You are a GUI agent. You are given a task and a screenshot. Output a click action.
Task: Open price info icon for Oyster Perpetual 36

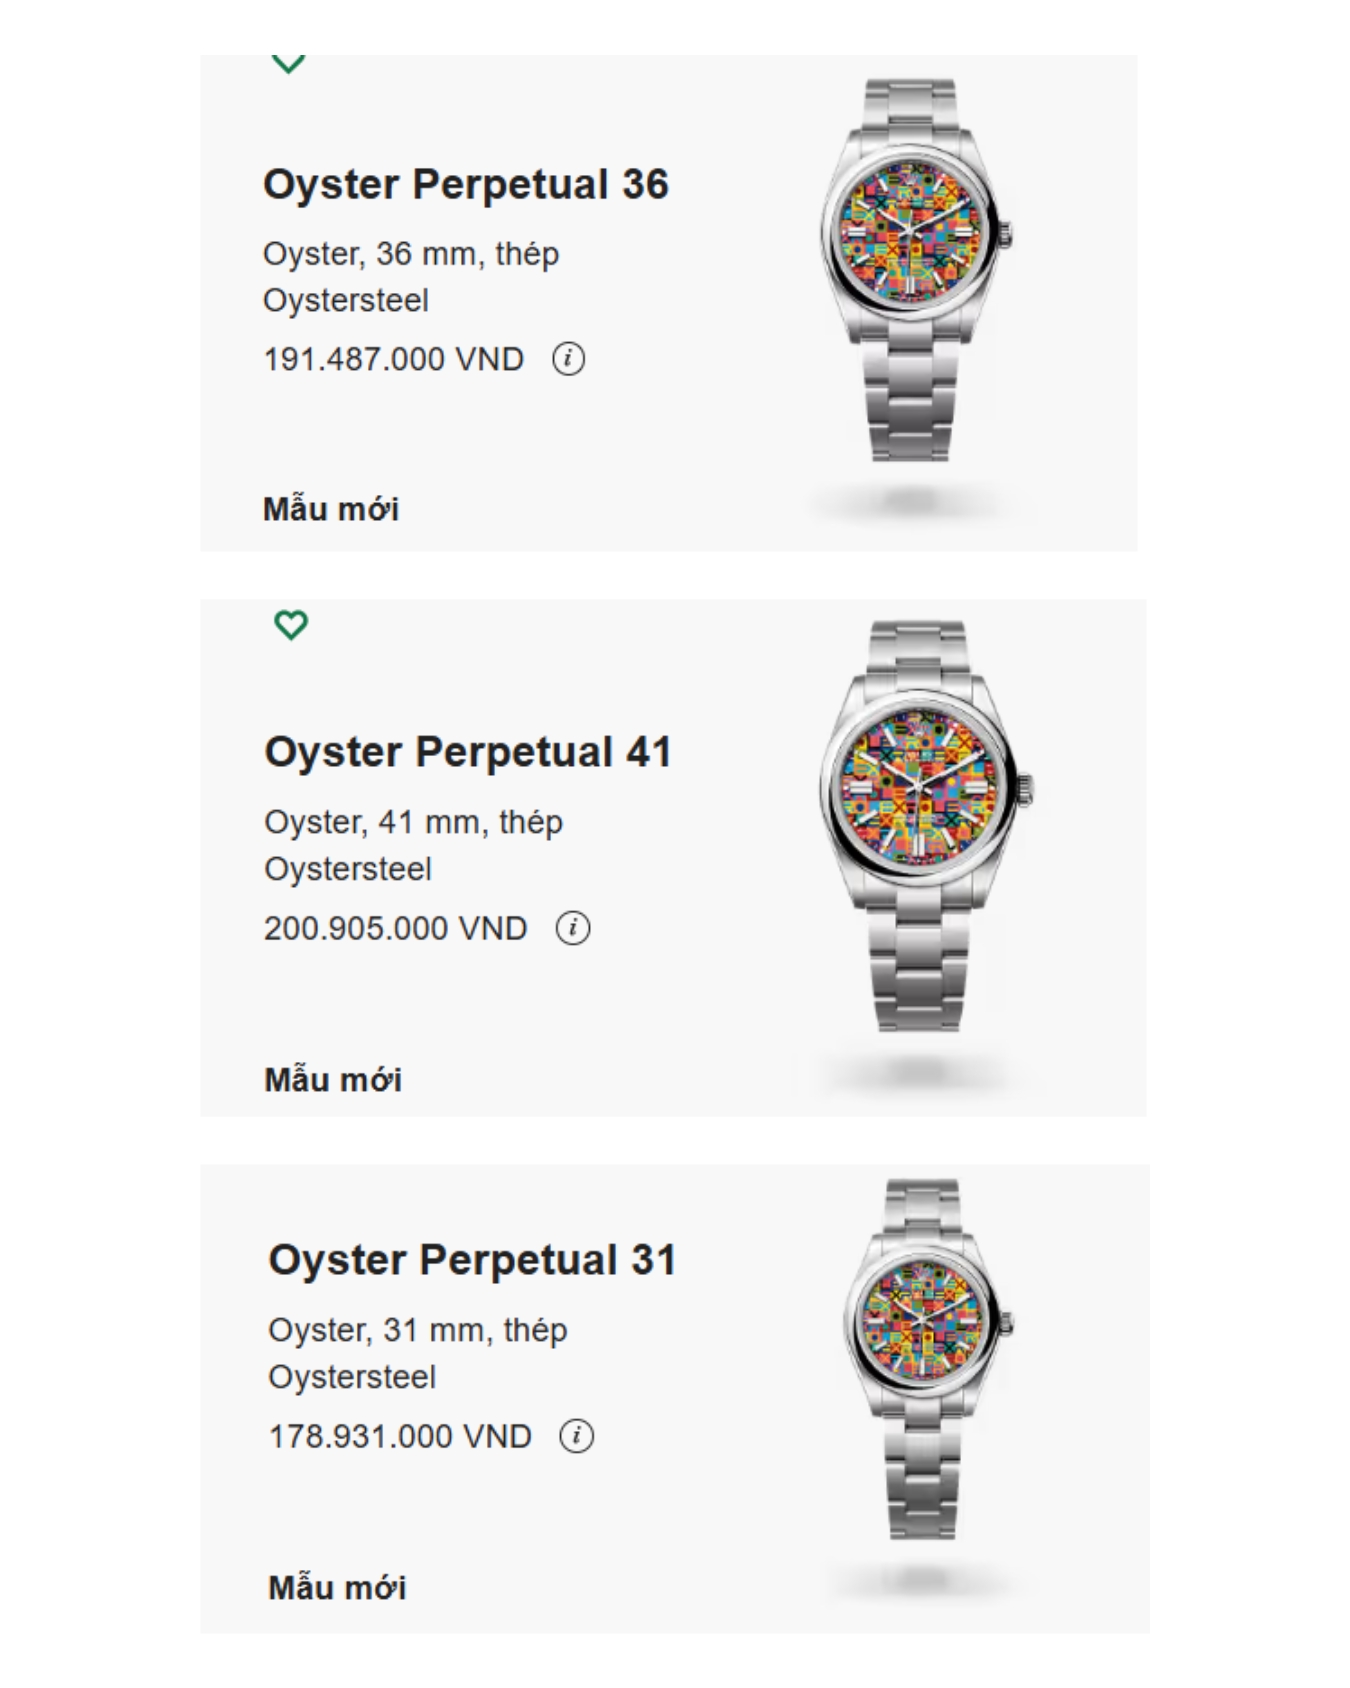click(569, 358)
